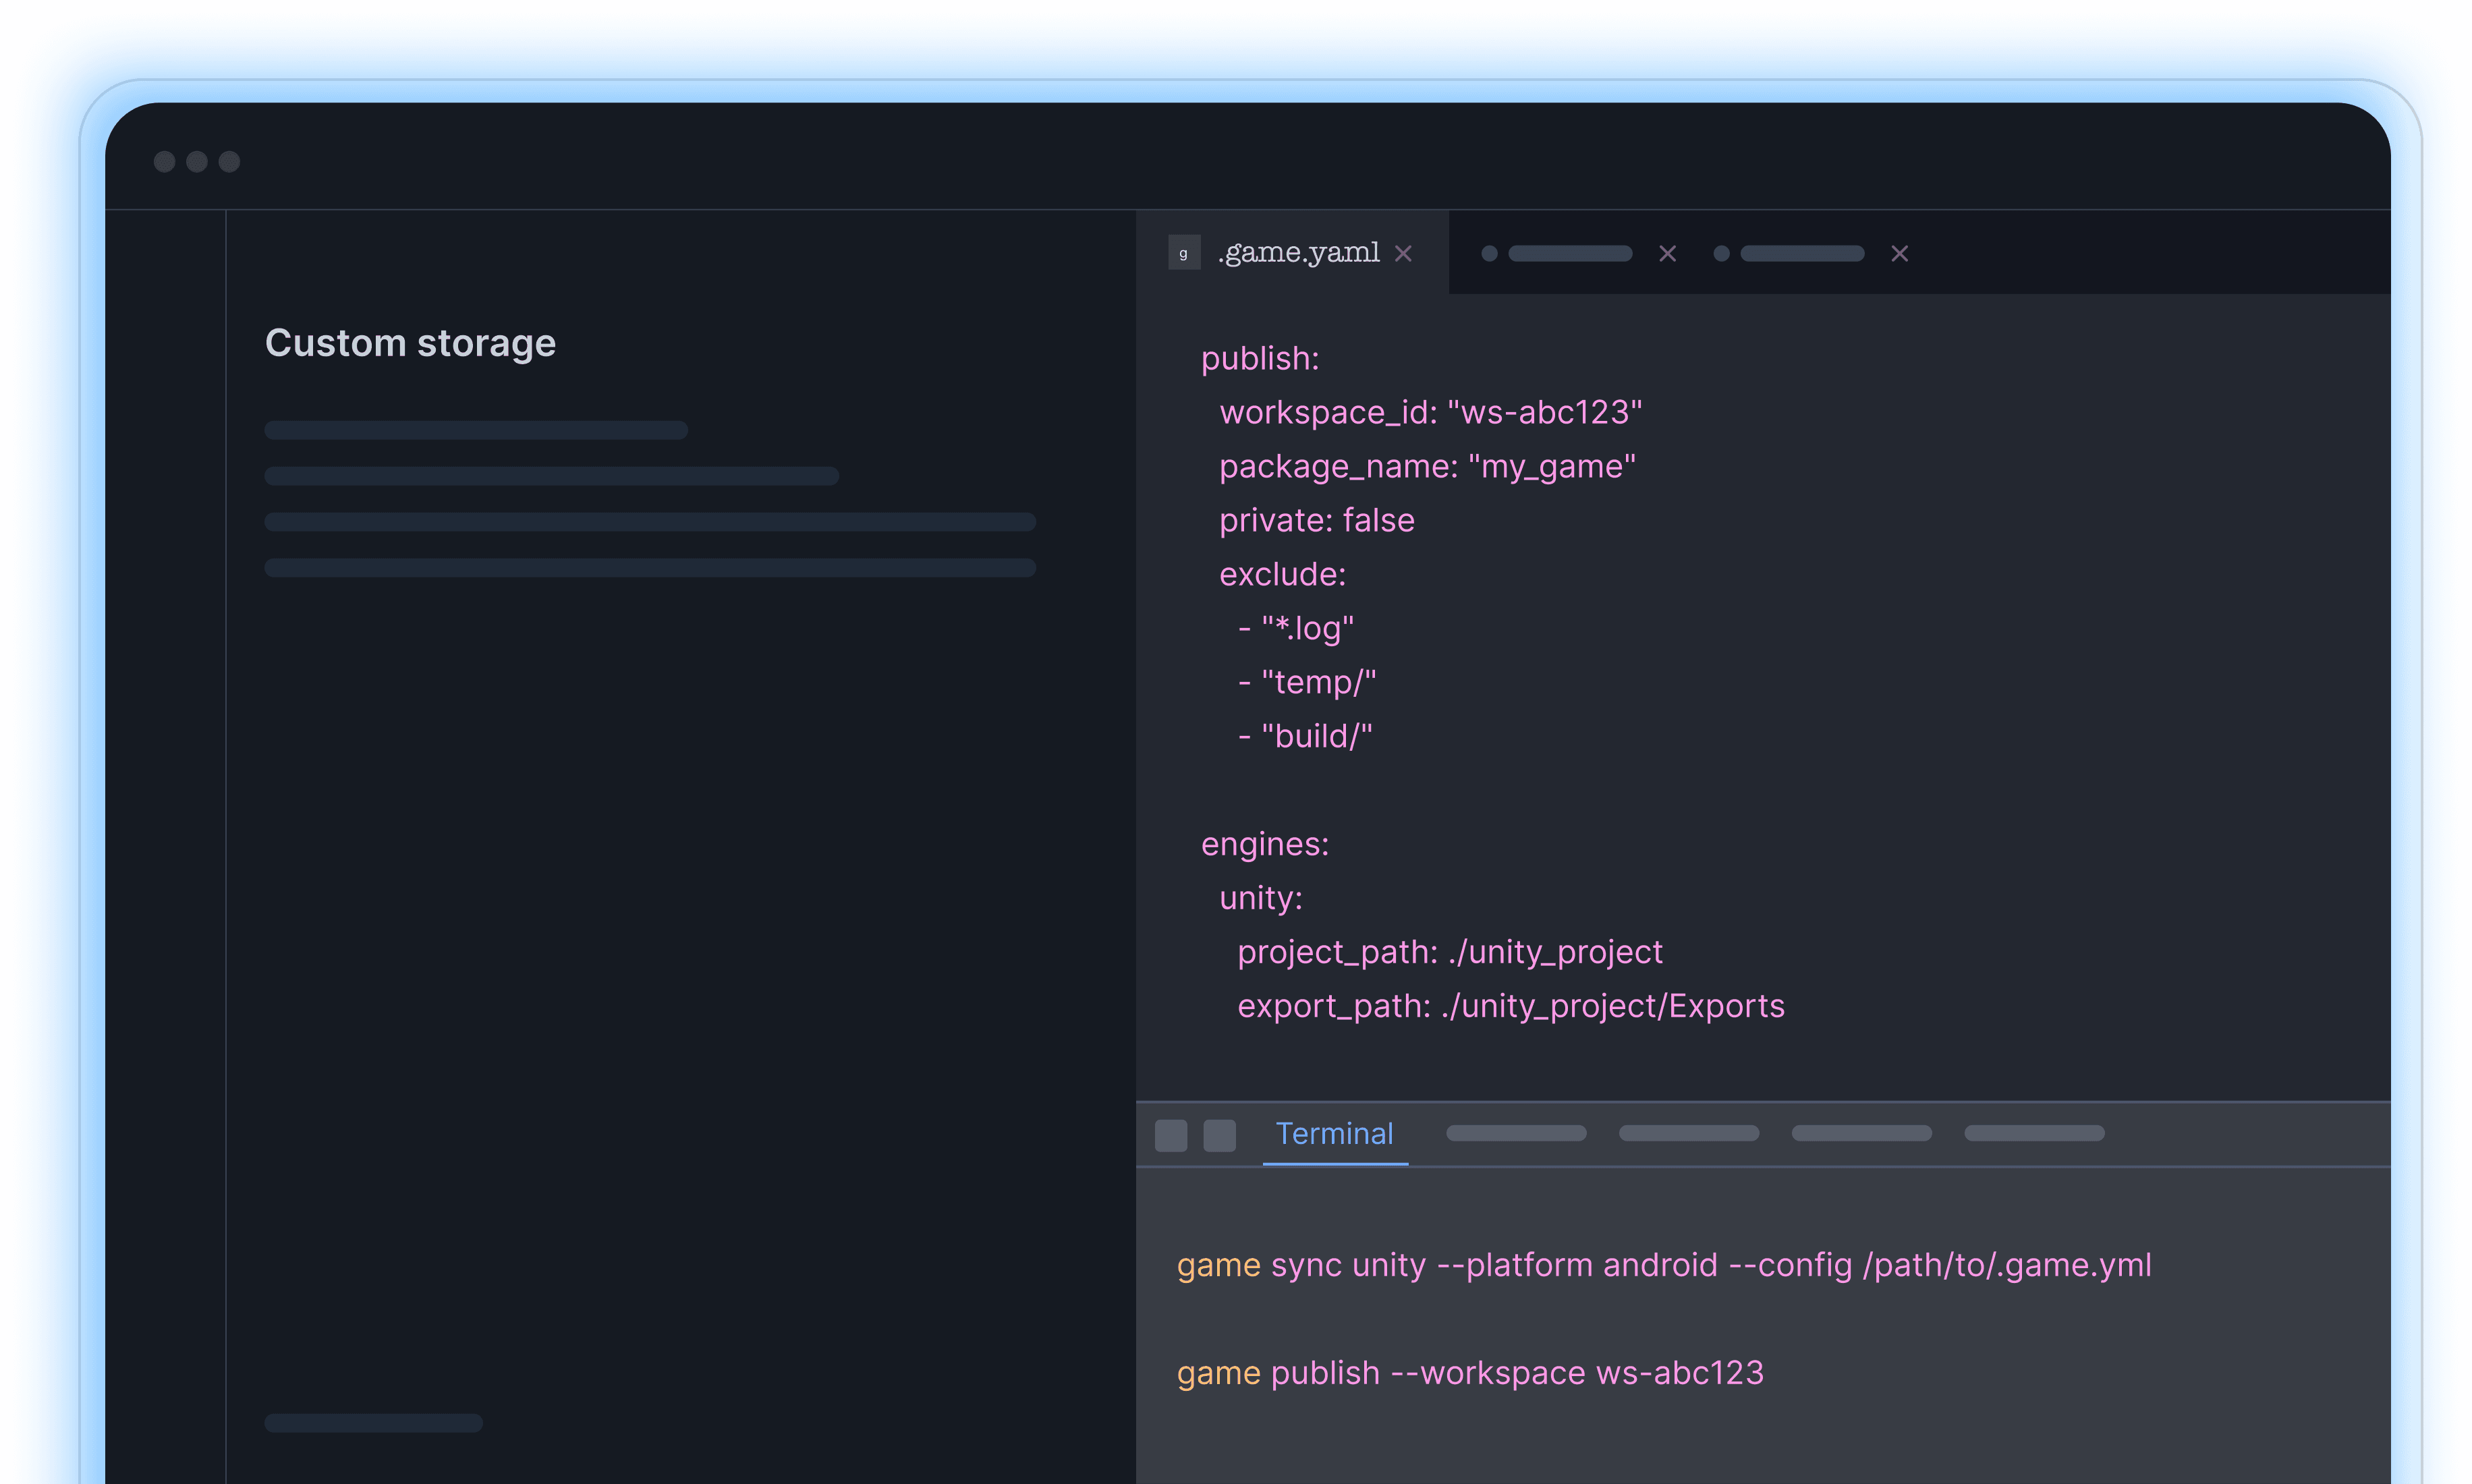Click the placeholder link at sidebar bottom

click(x=373, y=1423)
